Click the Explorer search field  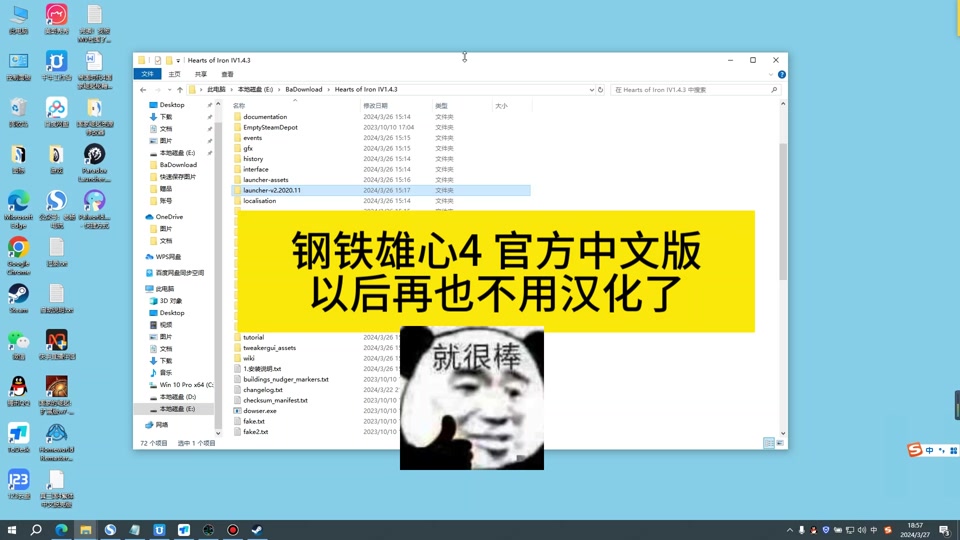(x=695, y=90)
